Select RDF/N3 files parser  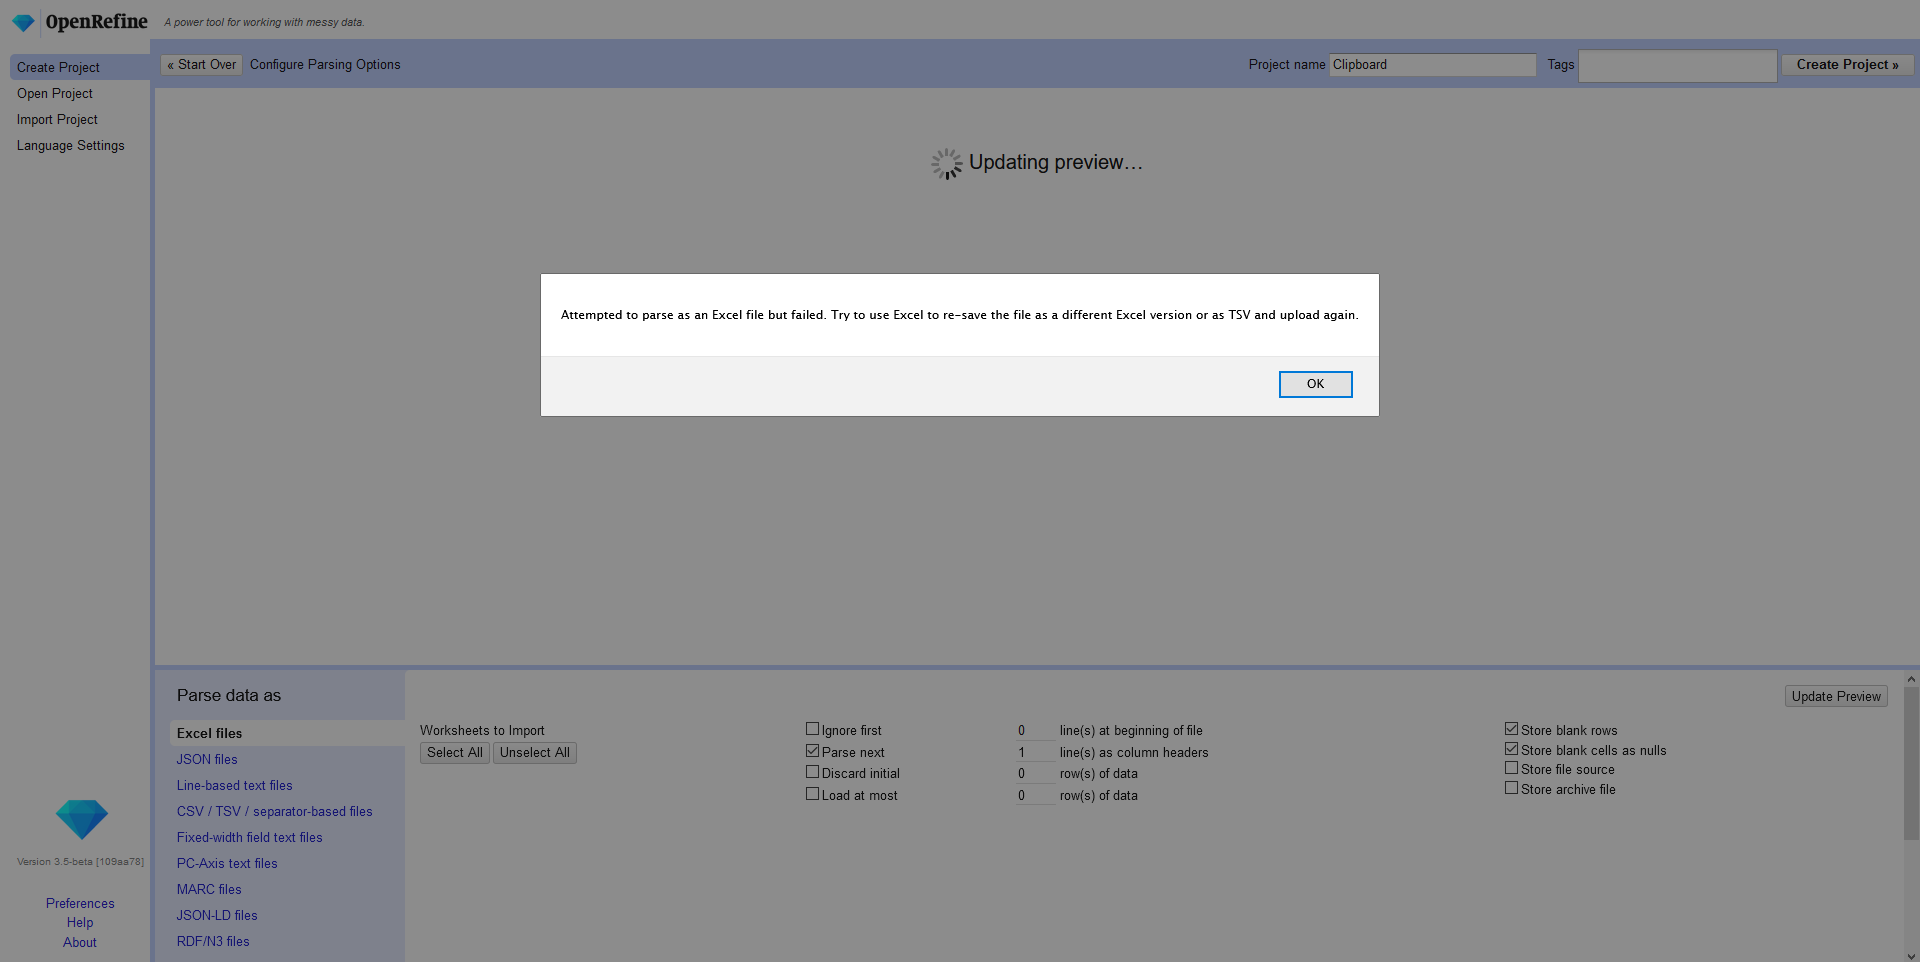point(213,941)
